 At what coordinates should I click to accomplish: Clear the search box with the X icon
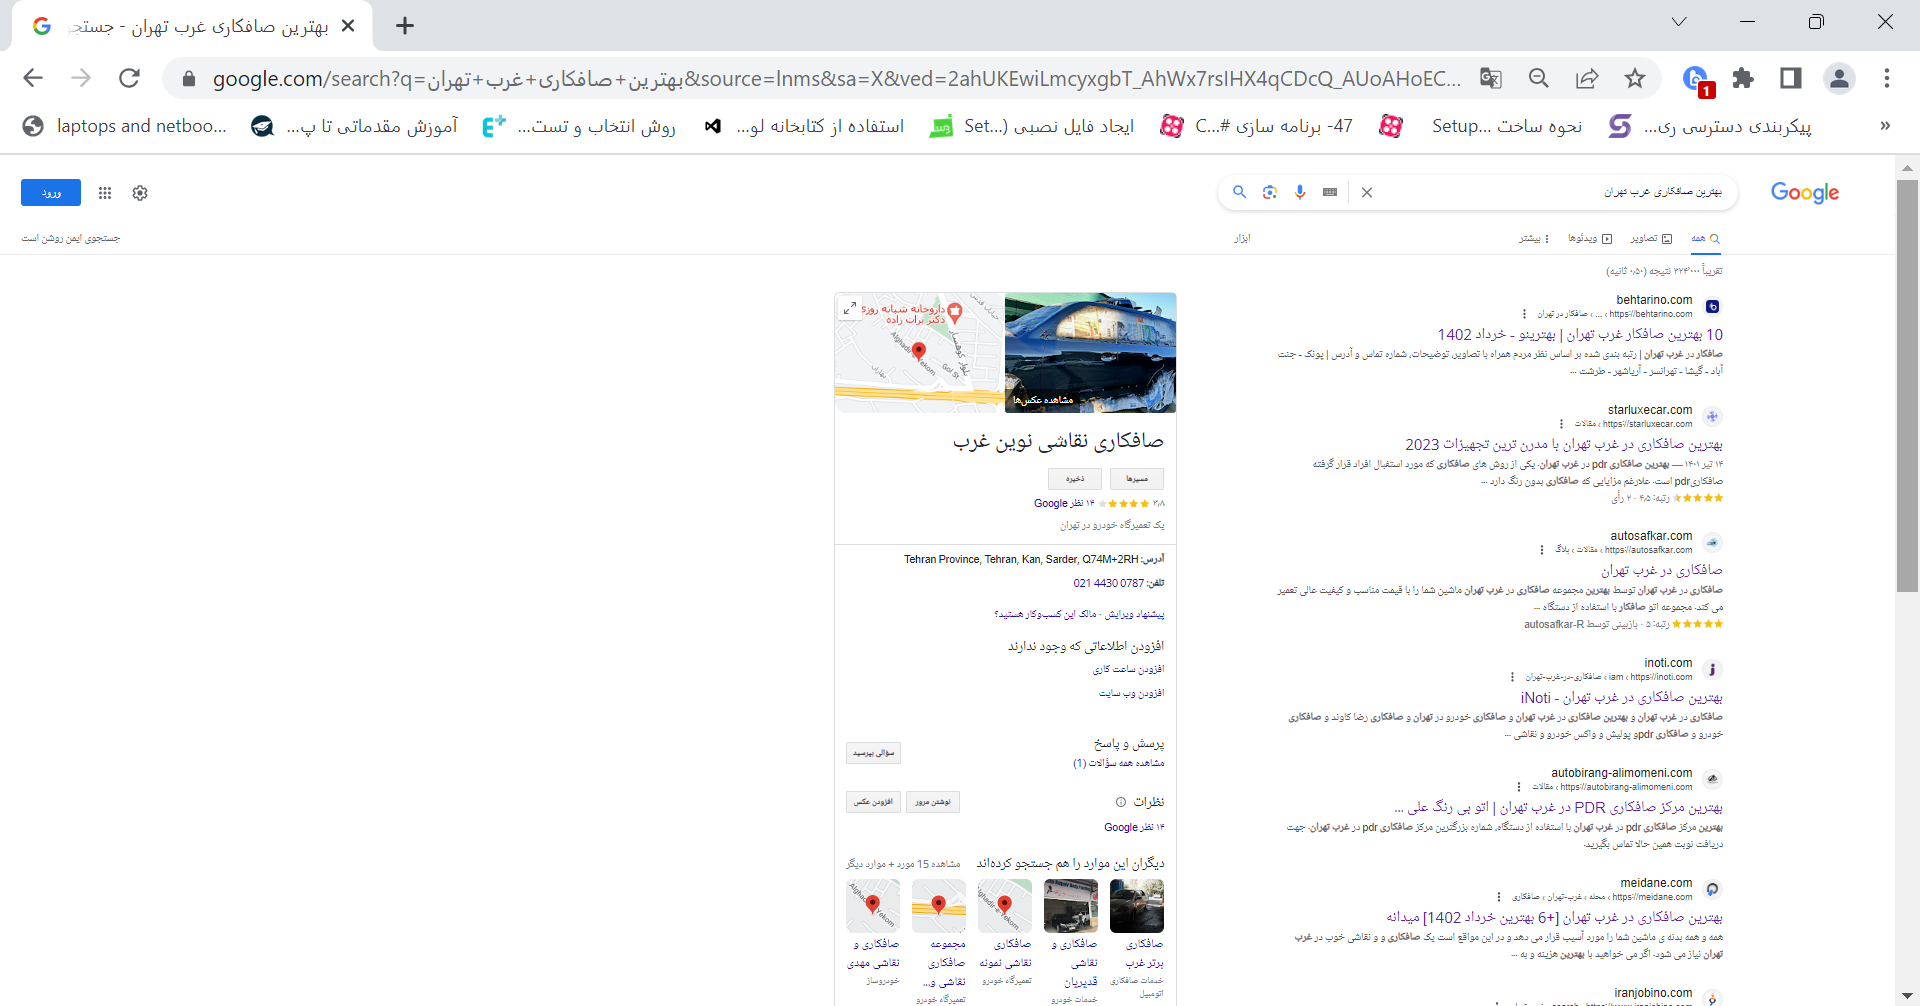click(x=1366, y=192)
